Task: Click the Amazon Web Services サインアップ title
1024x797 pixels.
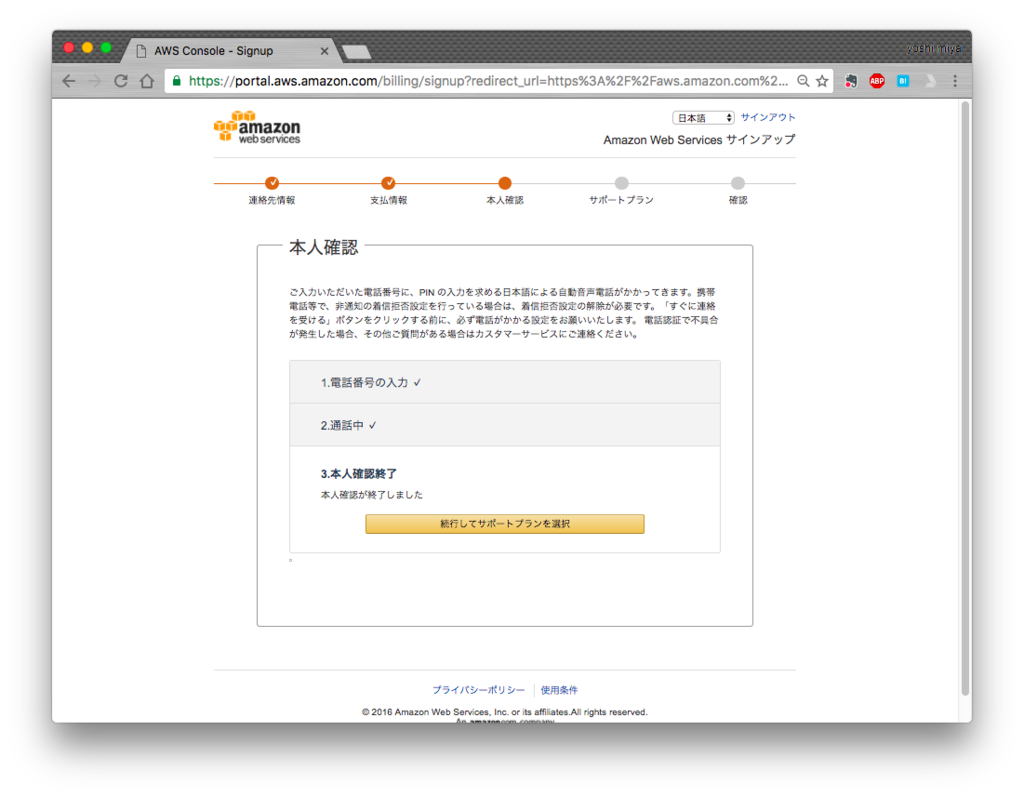Action: click(x=699, y=140)
